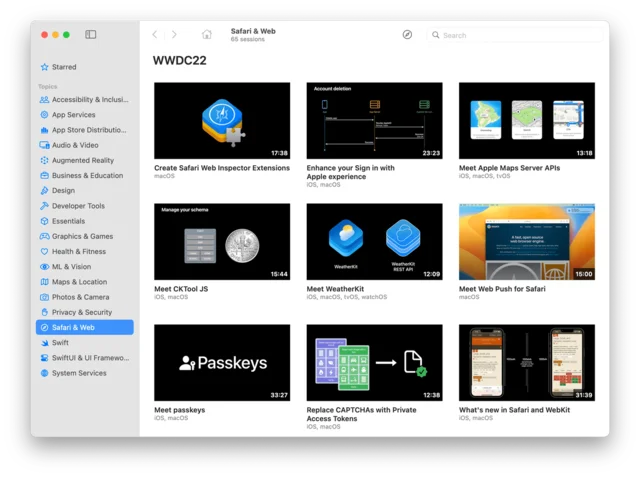Click the ML & Vision eye icon
Image resolution: width=640 pixels, height=477 pixels.
(44, 266)
